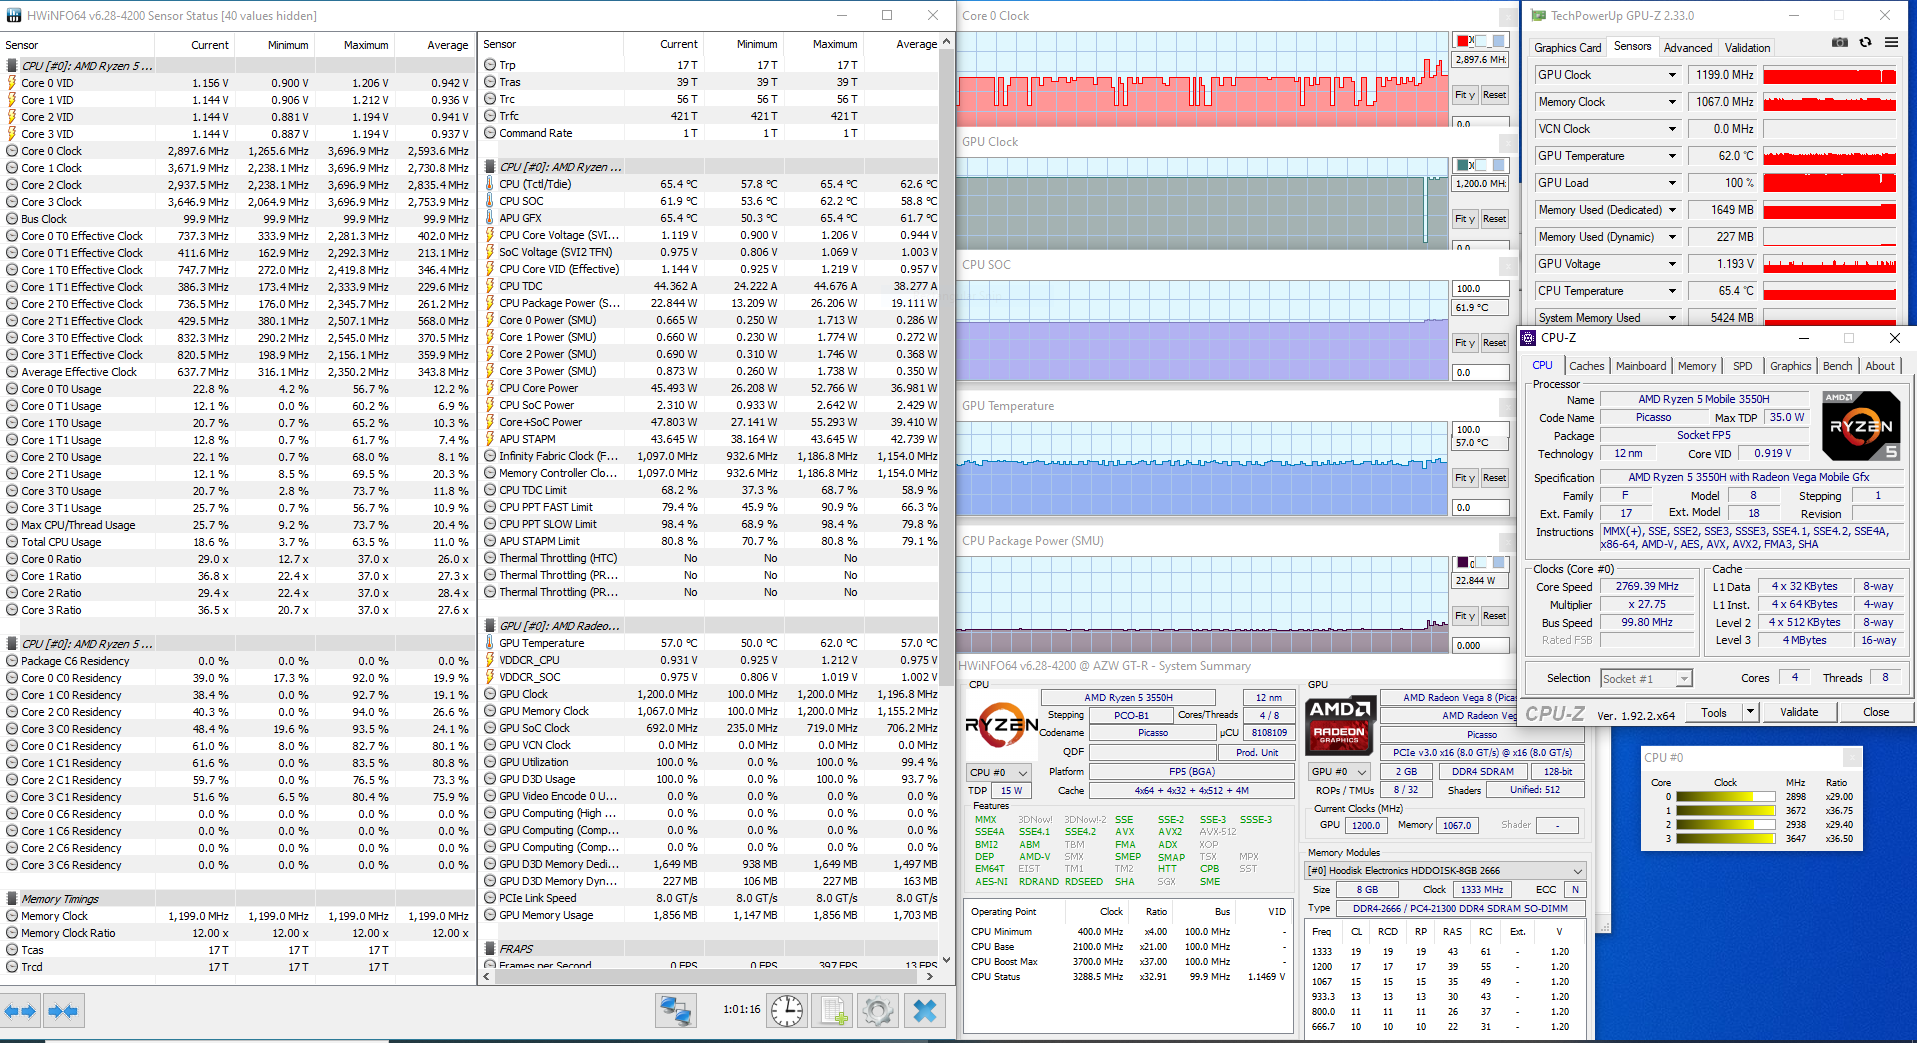Screen dimensions: 1917x1043
Task: Open the Bench tab in CPU-Z
Action: tap(1837, 366)
